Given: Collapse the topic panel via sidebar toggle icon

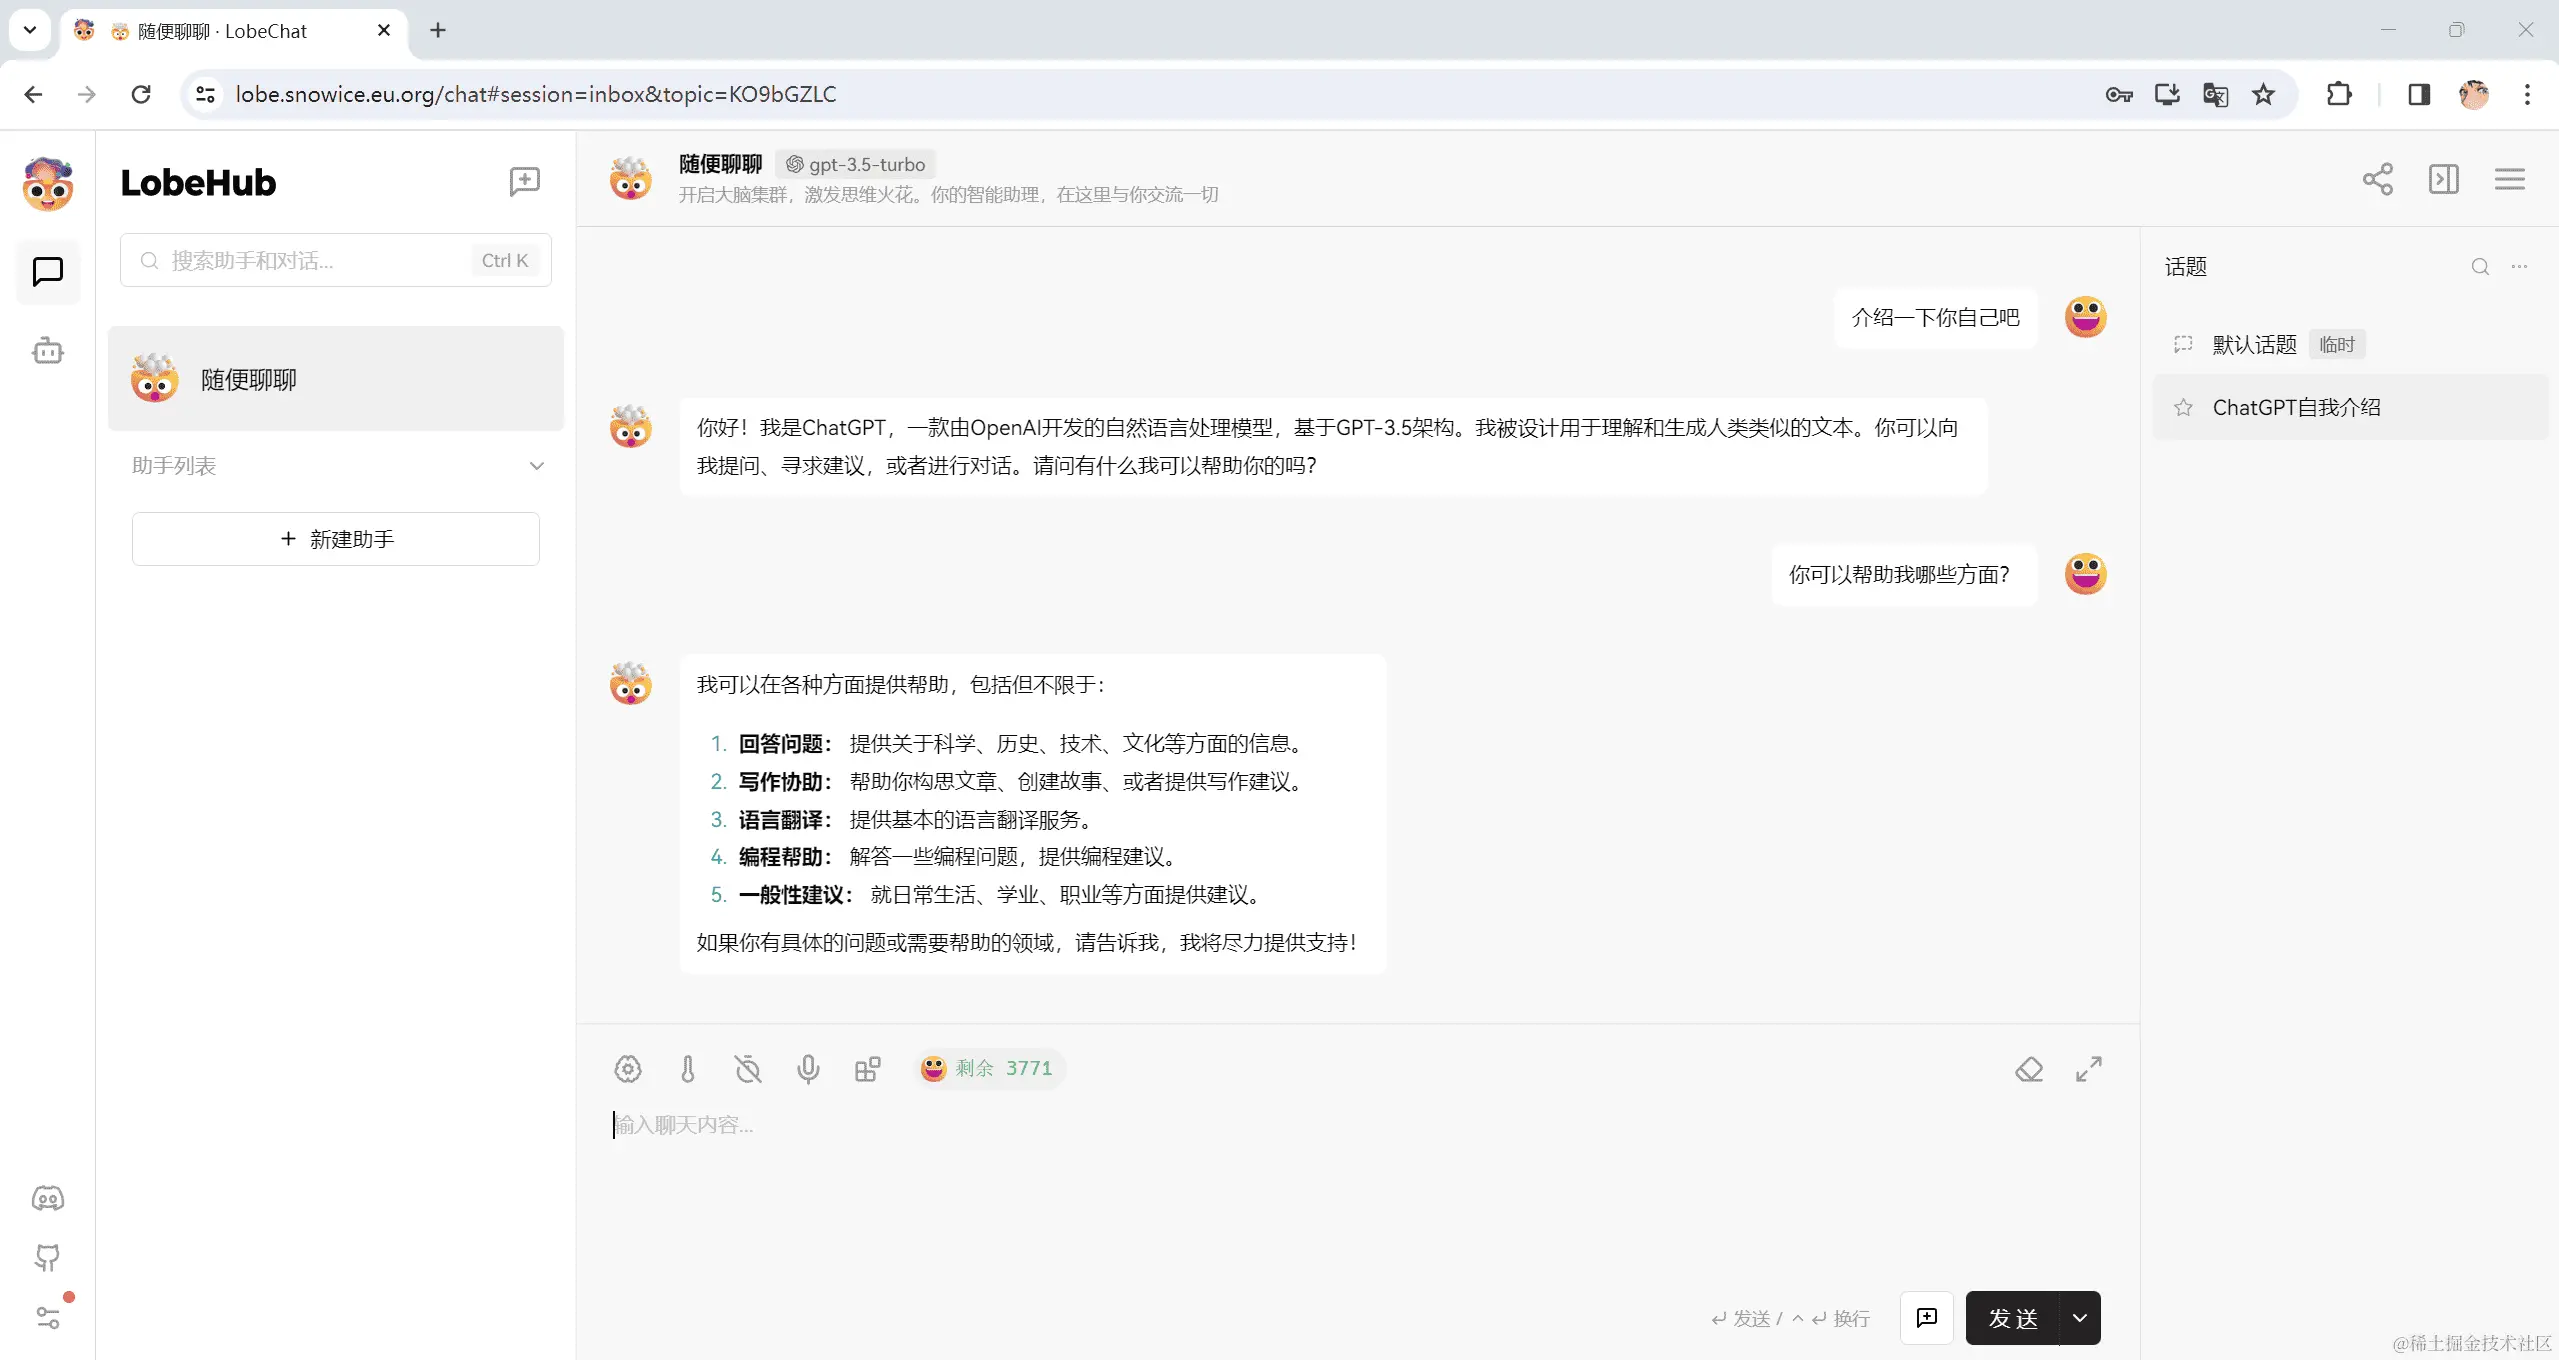Looking at the screenshot, I should 2443,178.
